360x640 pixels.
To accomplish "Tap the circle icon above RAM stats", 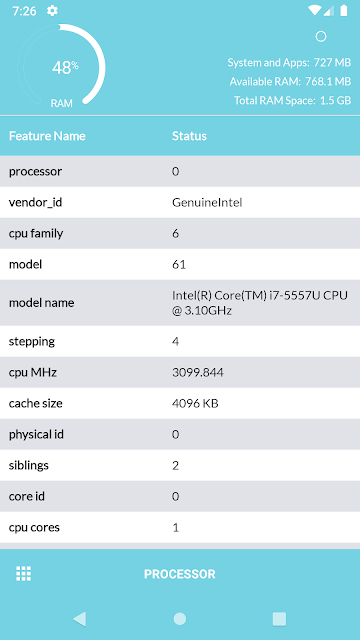I will click(321, 37).
